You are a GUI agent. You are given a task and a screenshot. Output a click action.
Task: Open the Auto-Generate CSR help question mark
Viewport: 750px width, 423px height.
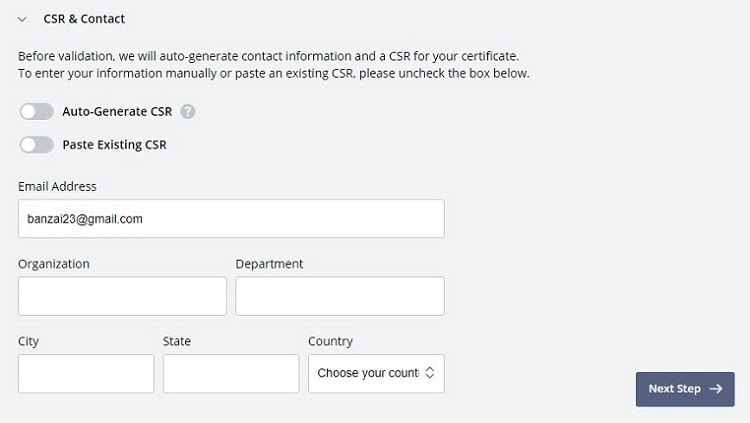coord(188,111)
